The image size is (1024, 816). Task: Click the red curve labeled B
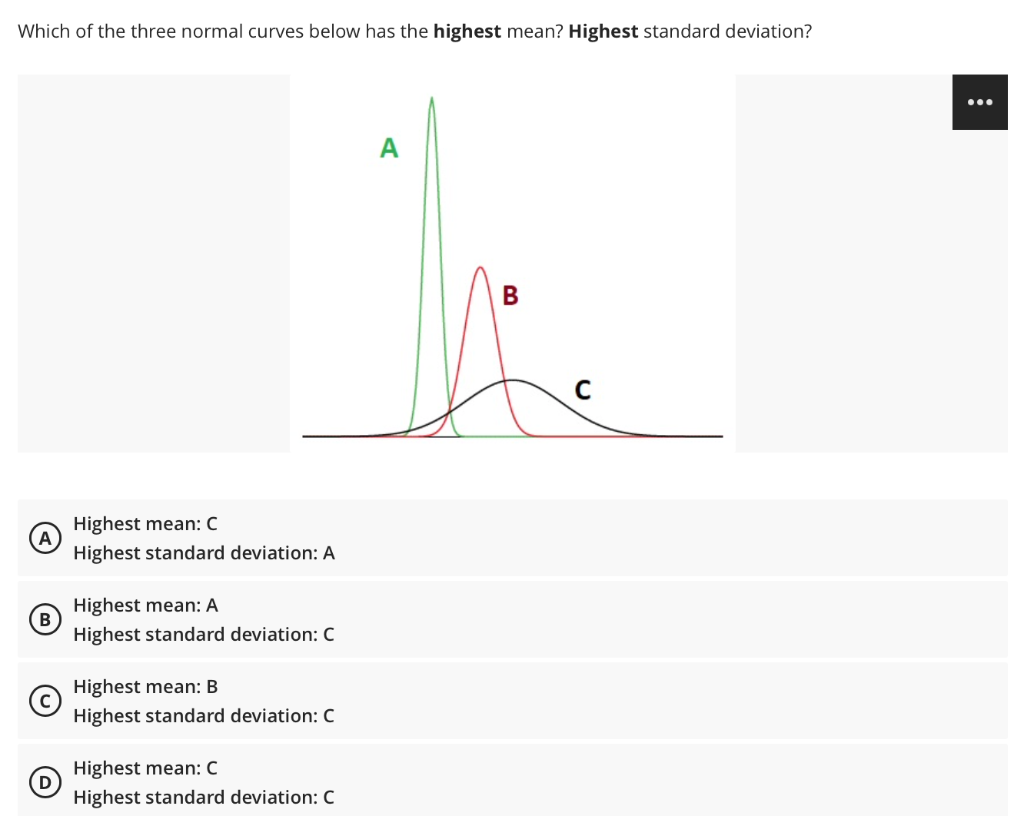click(x=480, y=300)
